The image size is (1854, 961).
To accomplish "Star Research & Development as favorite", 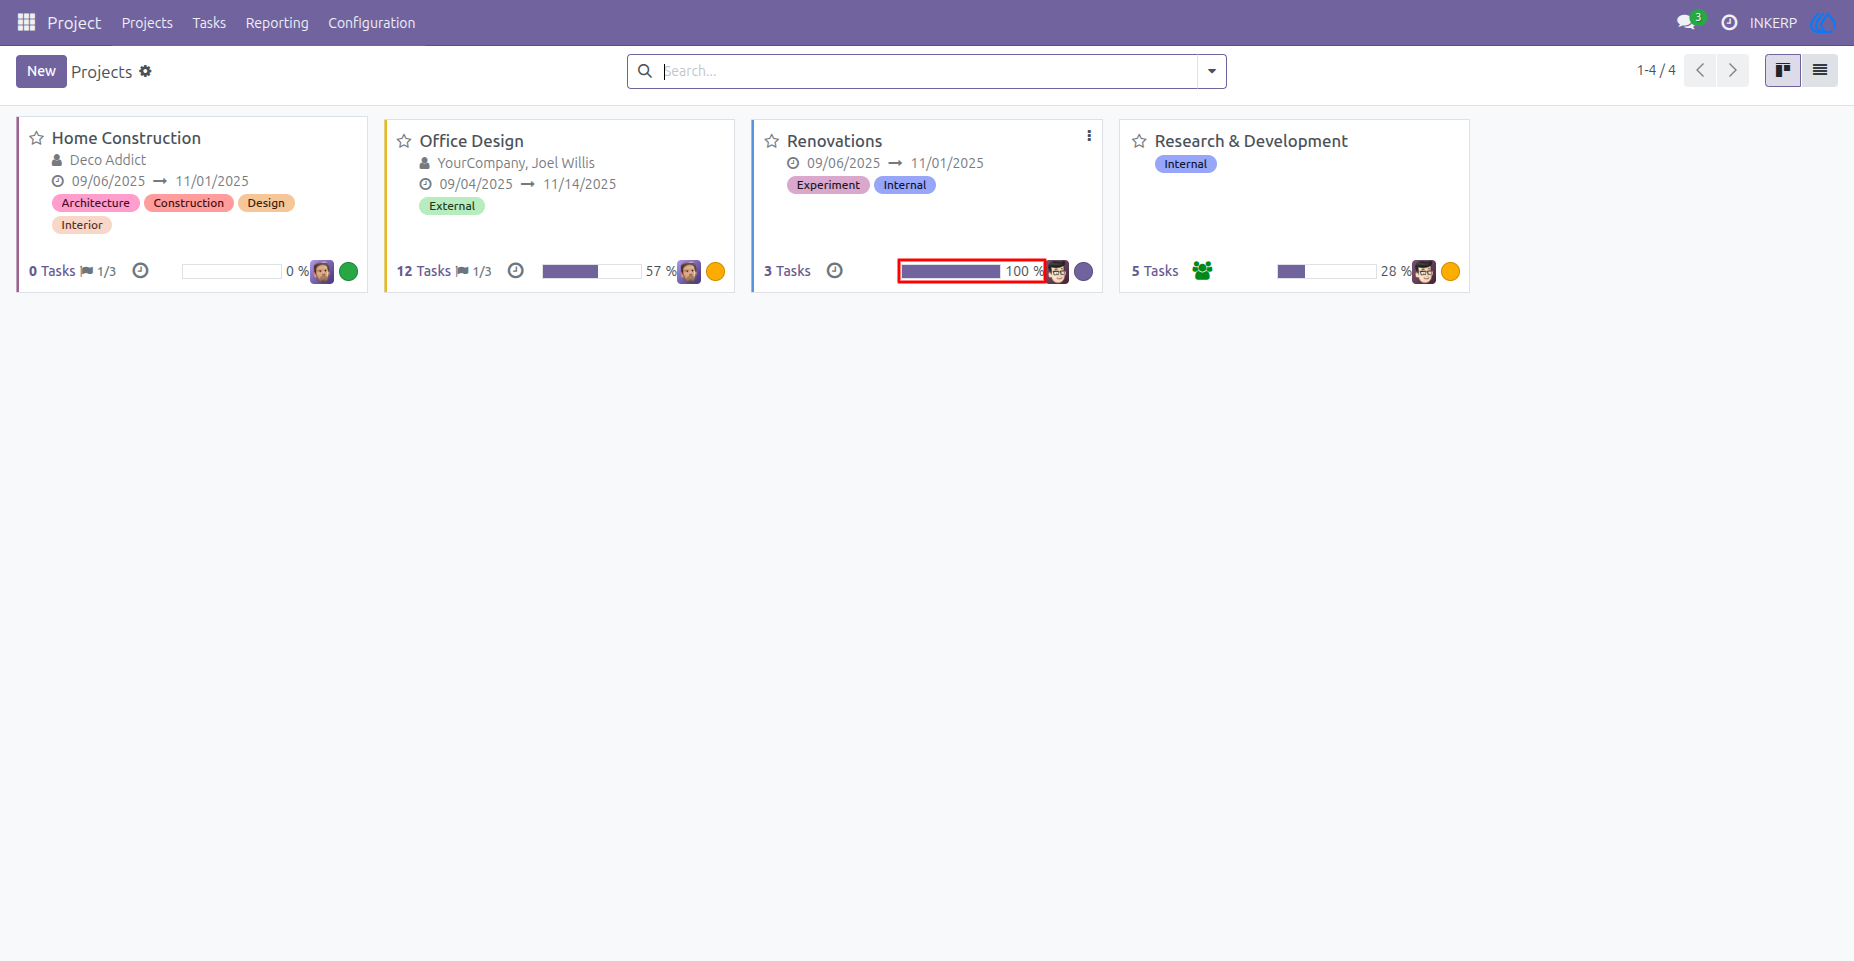I will click(1139, 141).
